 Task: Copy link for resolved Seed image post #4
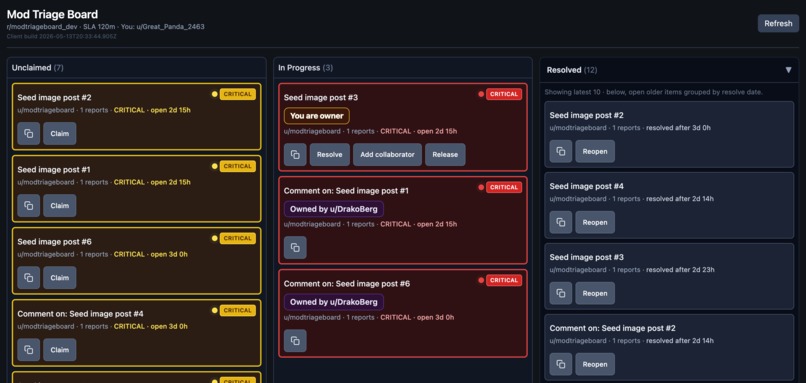[x=561, y=223]
